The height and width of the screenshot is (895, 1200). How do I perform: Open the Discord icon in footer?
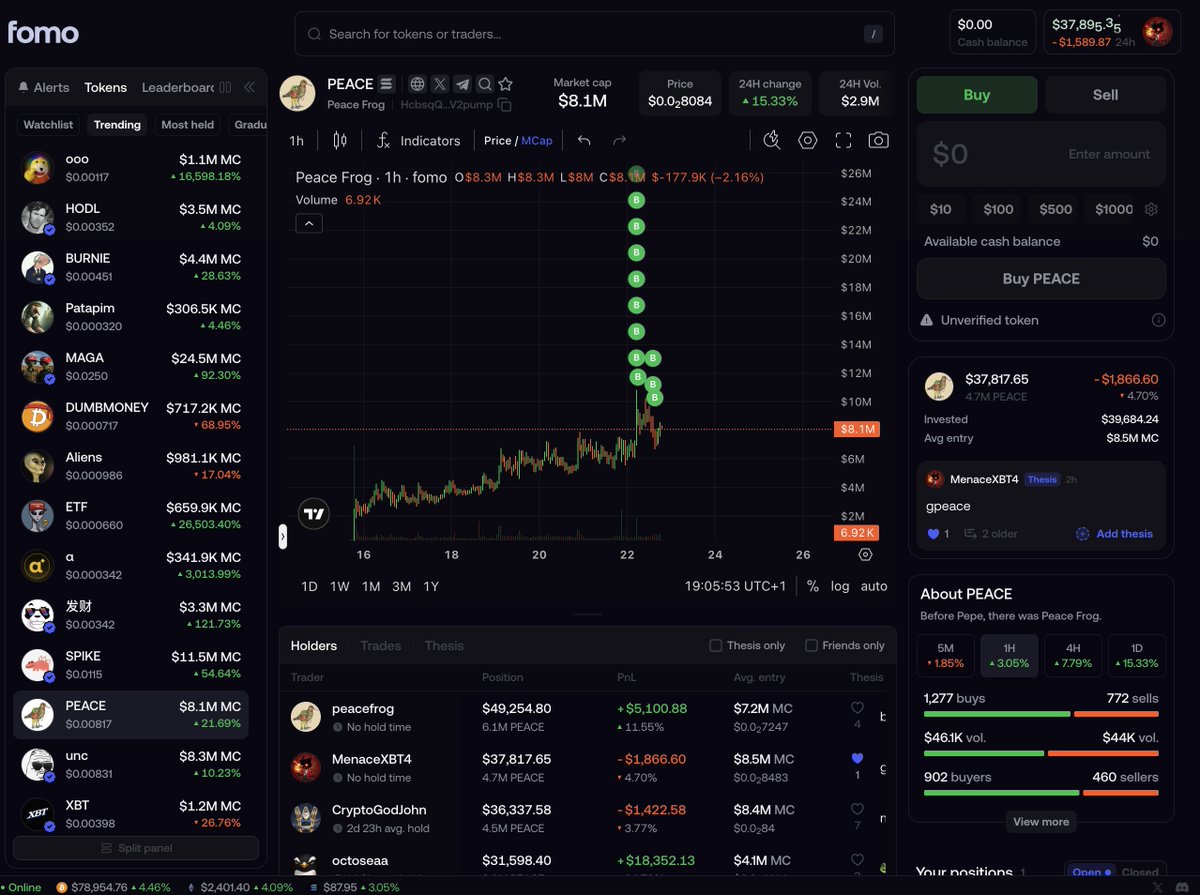click(x=1184, y=887)
